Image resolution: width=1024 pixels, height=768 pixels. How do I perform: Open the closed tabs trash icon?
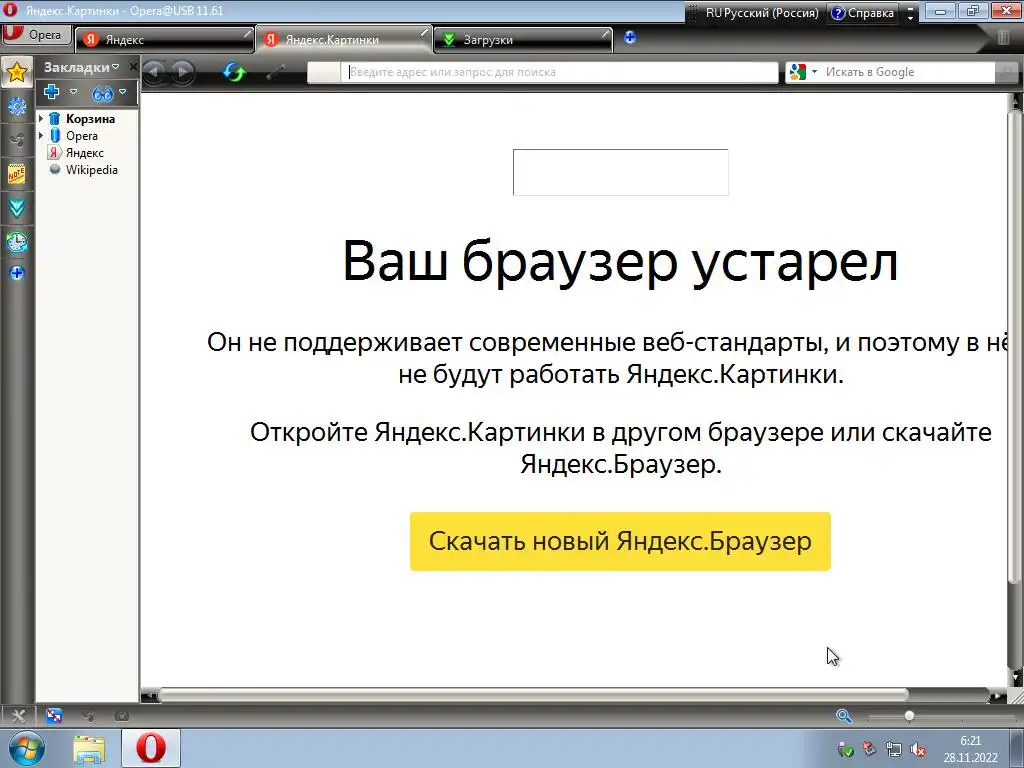click(x=1004, y=37)
